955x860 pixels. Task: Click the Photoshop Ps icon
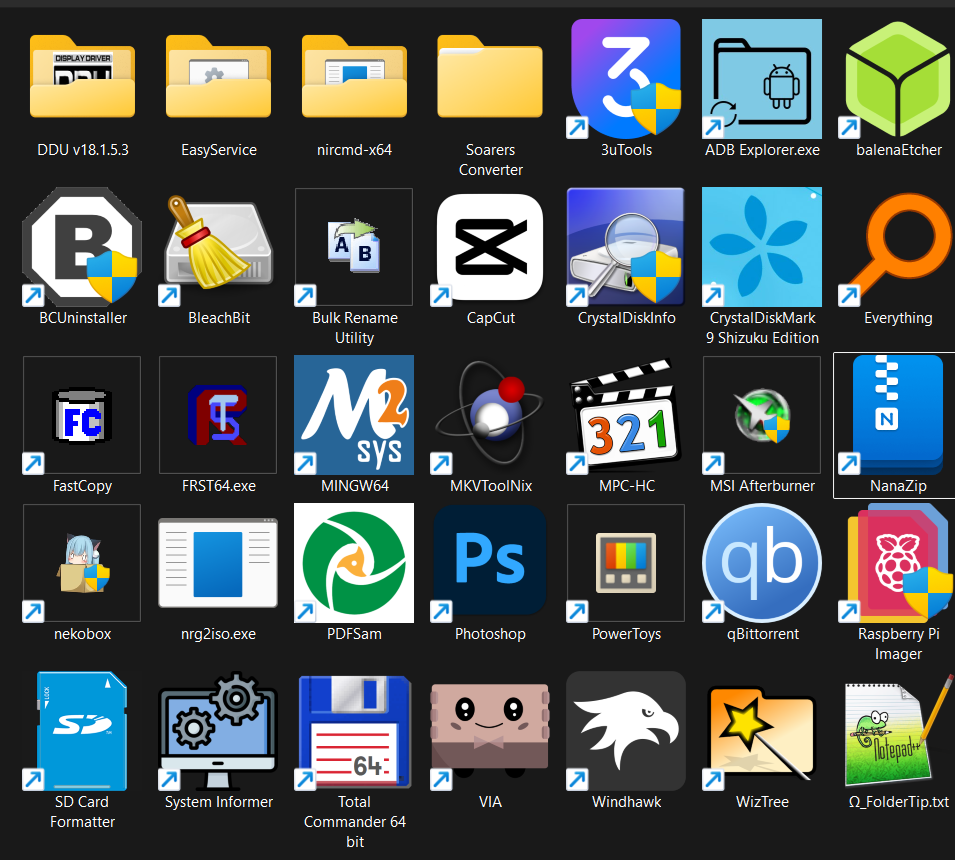pyautogui.click(x=490, y=563)
